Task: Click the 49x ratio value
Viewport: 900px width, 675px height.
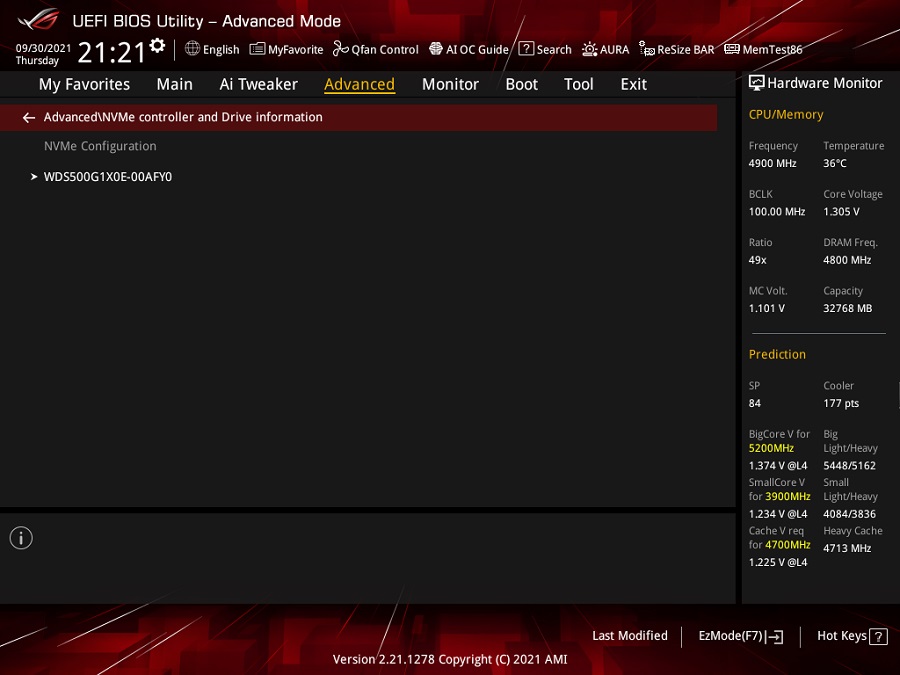Action: pyautogui.click(x=758, y=260)
